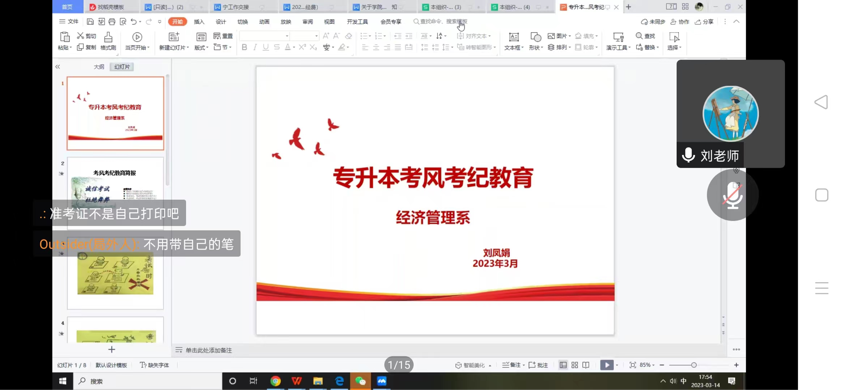Switch to the 大纲 outline tab
Screen dimensions: 846x390
coord(99,67)
